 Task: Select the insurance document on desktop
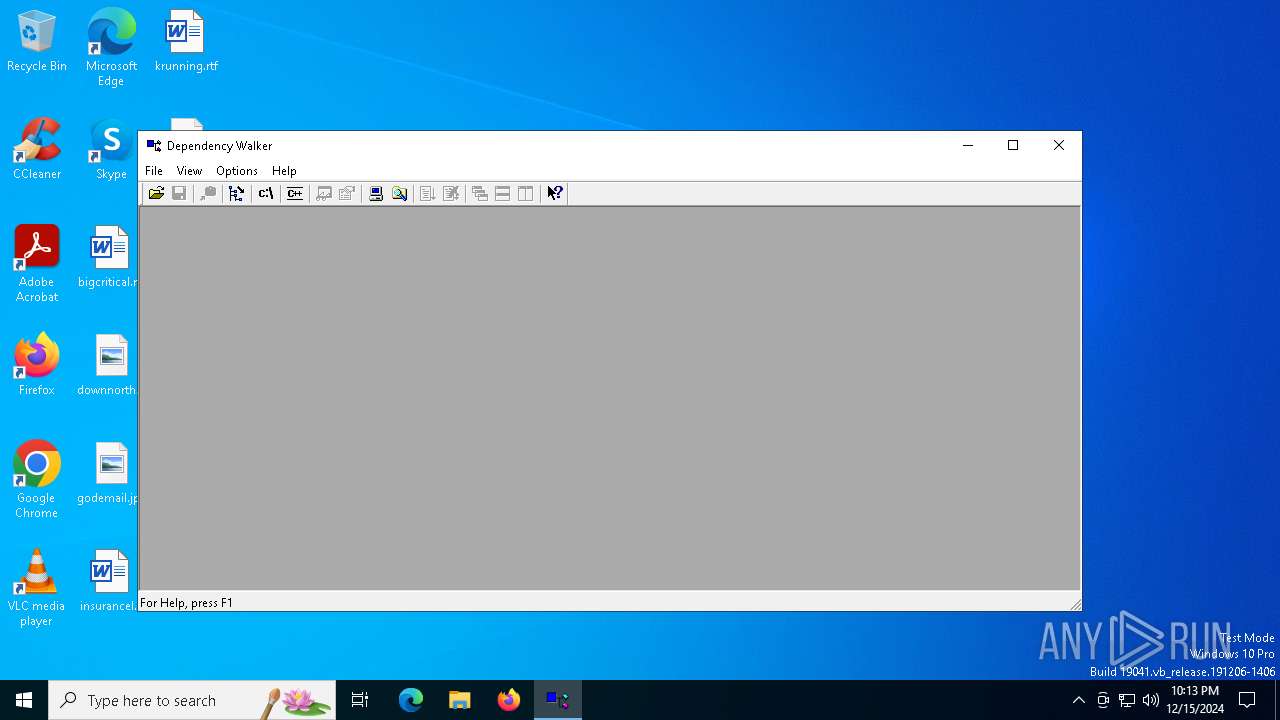(x=108, y=581)
